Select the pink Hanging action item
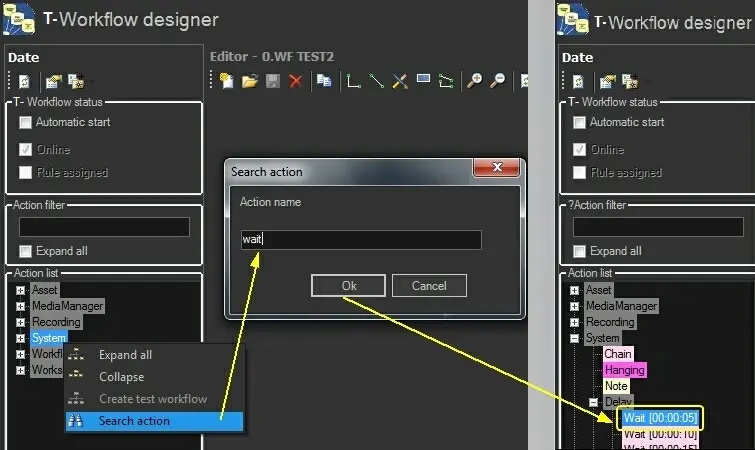Screen dimensions: 755x450 624,370
